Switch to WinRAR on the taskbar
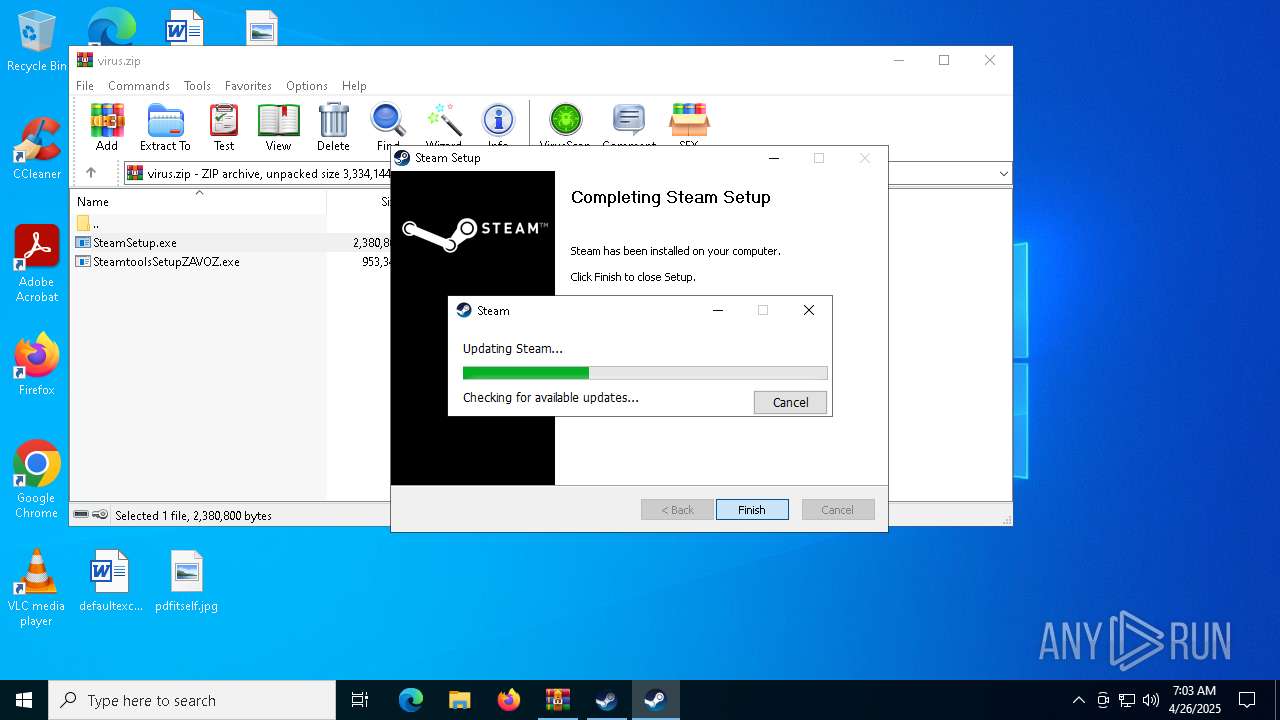1280x720 pixels. (557, 700)
